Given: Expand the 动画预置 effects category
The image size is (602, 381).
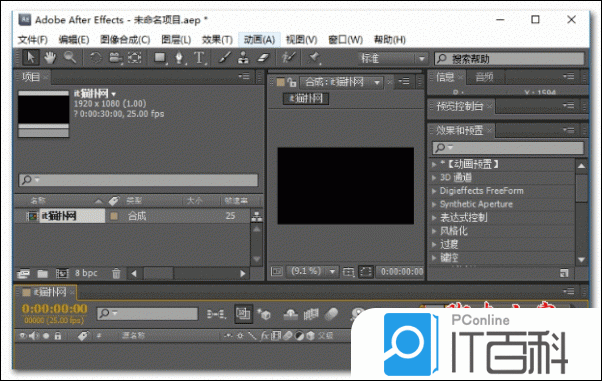Looking at the screenshot, I should 434,164.
